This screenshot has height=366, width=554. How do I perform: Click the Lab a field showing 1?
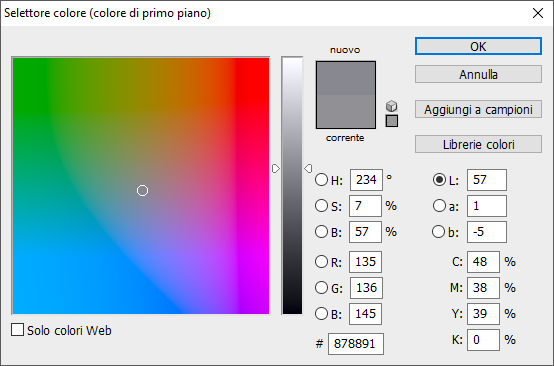pos(487,206)
